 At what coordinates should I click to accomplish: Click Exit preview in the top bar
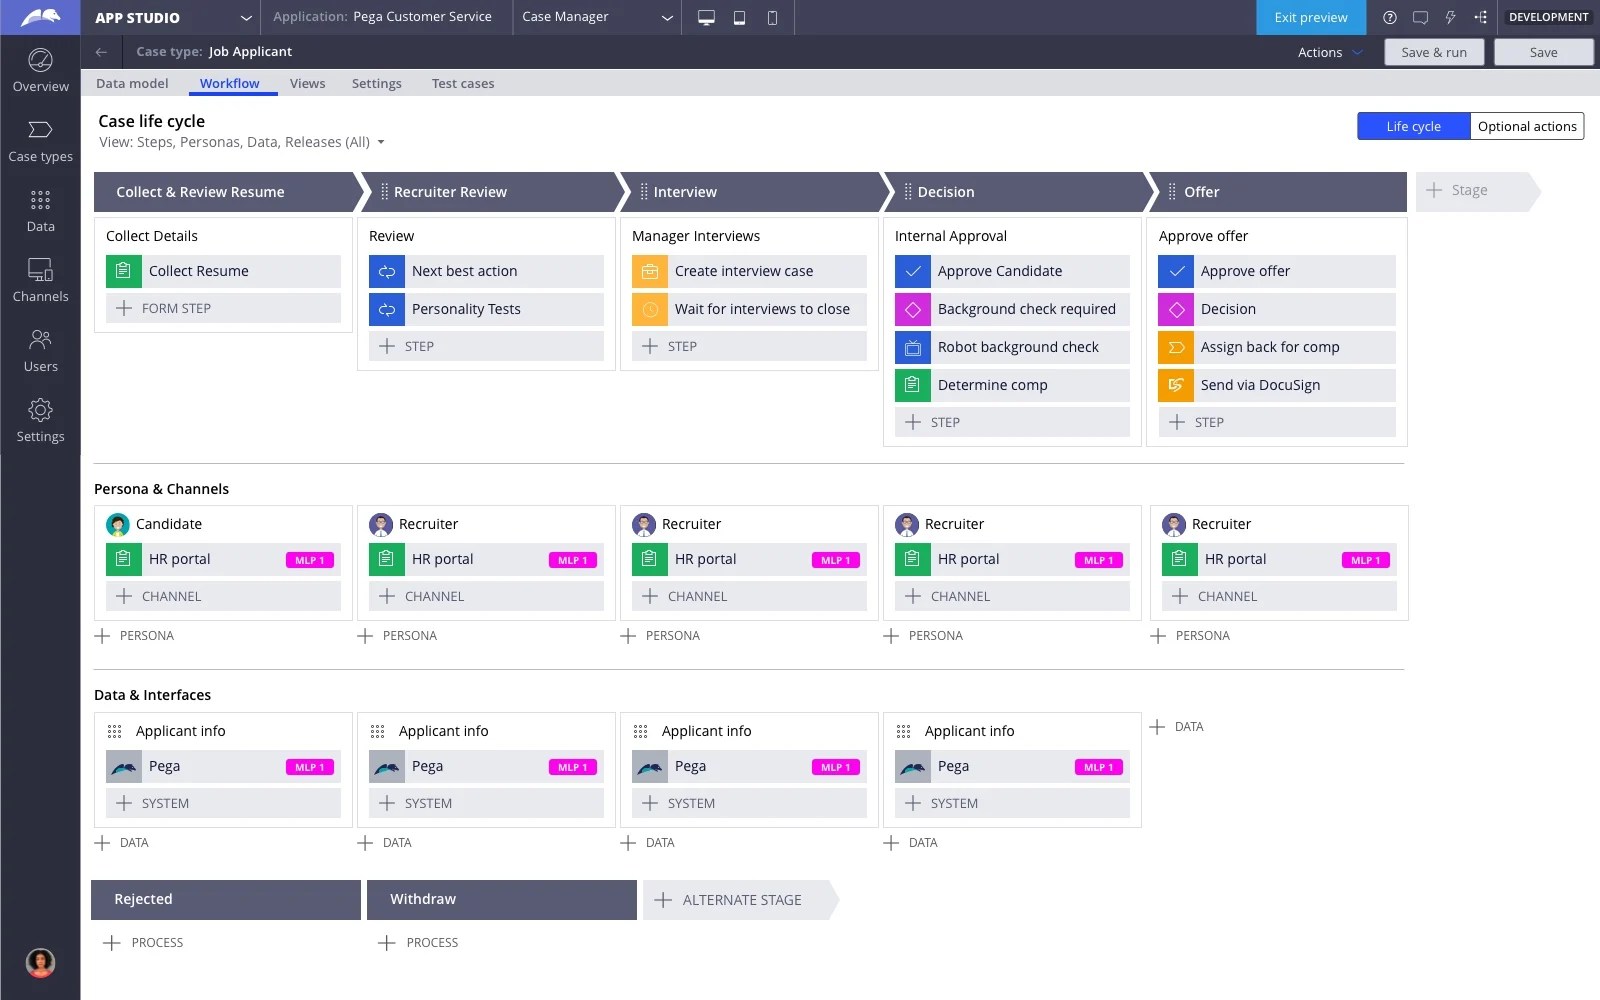coord(1310,17)
